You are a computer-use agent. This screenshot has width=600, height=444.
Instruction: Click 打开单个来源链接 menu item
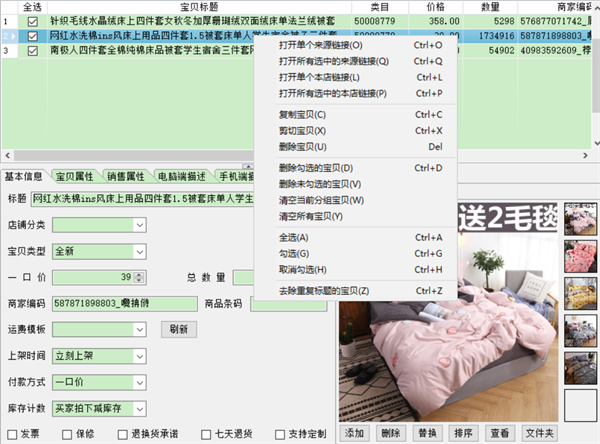[x=355, y=45]
